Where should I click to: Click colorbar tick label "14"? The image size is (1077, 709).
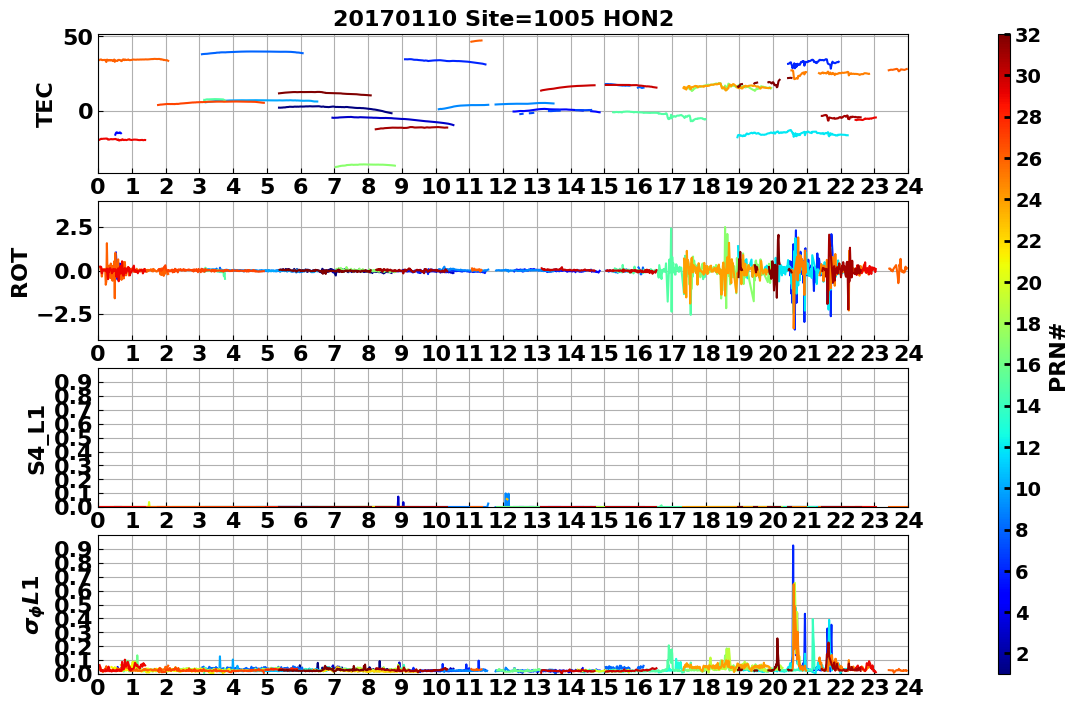click(x=1029, y=406)
